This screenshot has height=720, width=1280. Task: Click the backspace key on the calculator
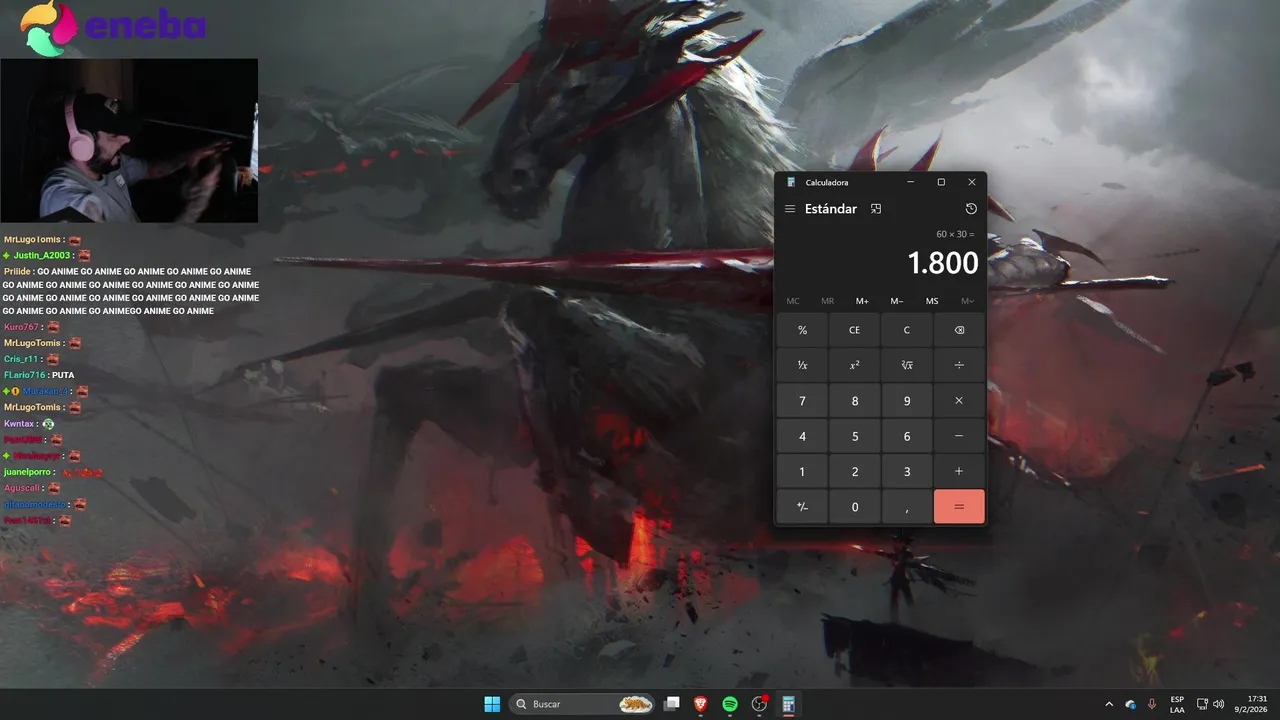959,330
